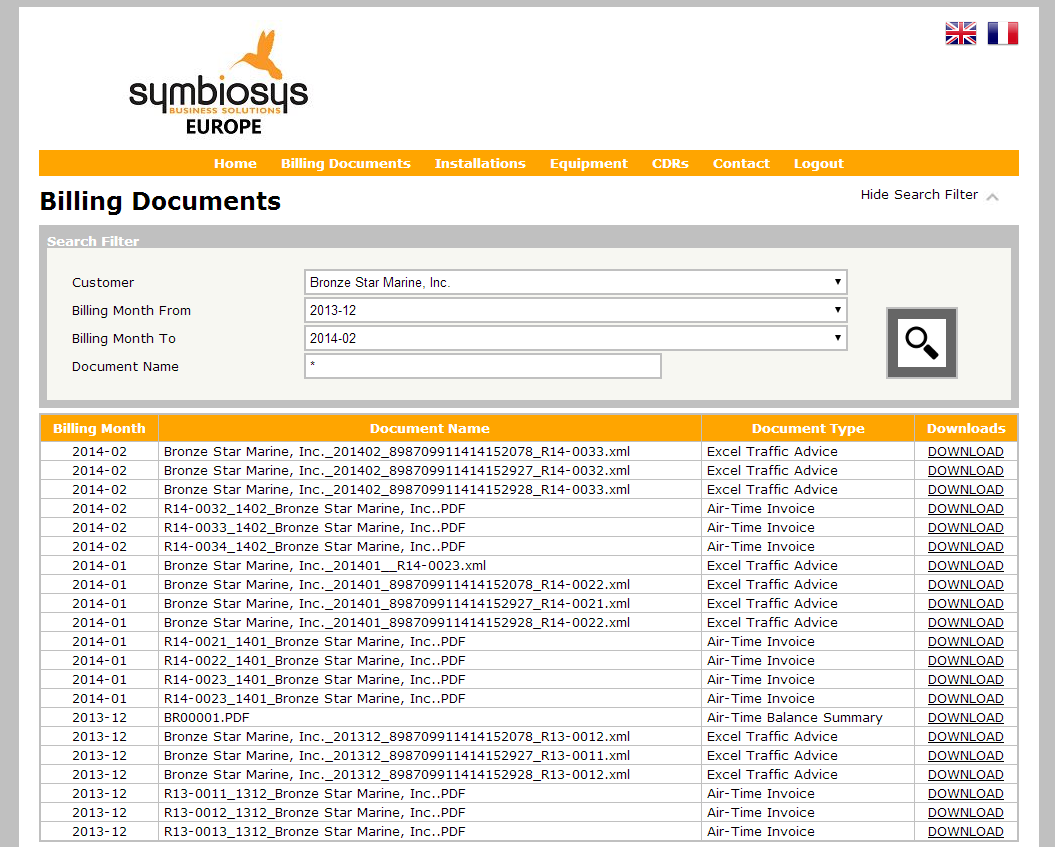The height and width of the screenshot is (847, 1055).
Task: Switch language with the French flag icon
Action: coord(1002,34)
